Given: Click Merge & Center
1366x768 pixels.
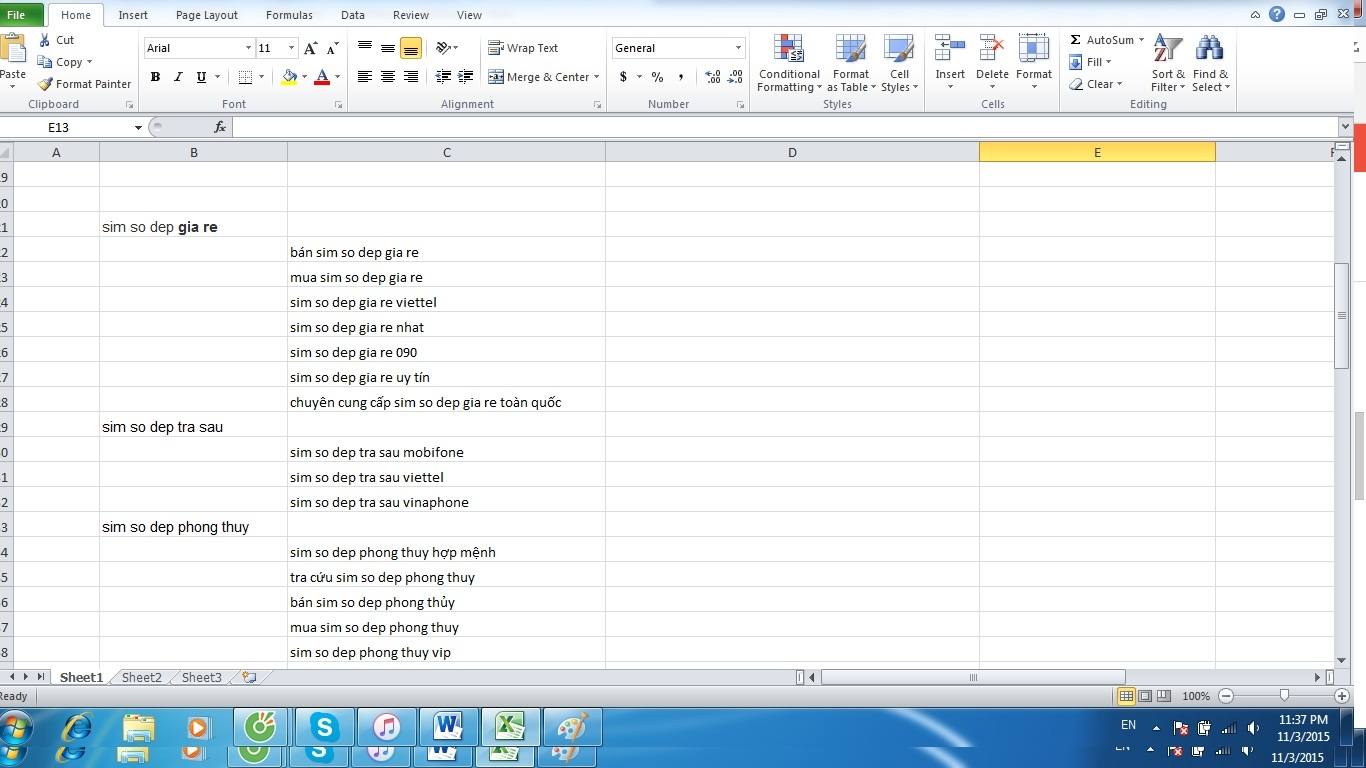Looking at the screenshot, I should tap(538, 77).
